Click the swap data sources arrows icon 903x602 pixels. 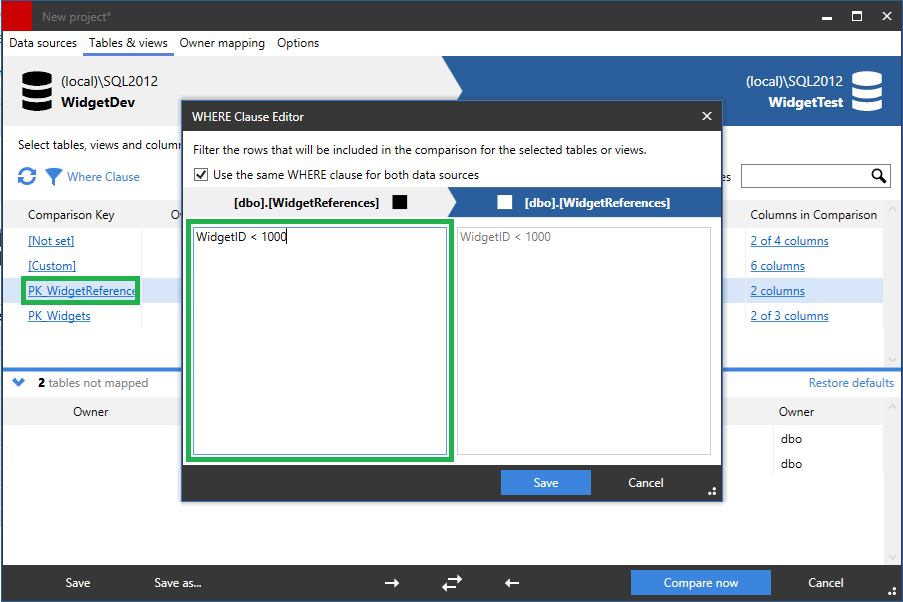tap(451, 583)
